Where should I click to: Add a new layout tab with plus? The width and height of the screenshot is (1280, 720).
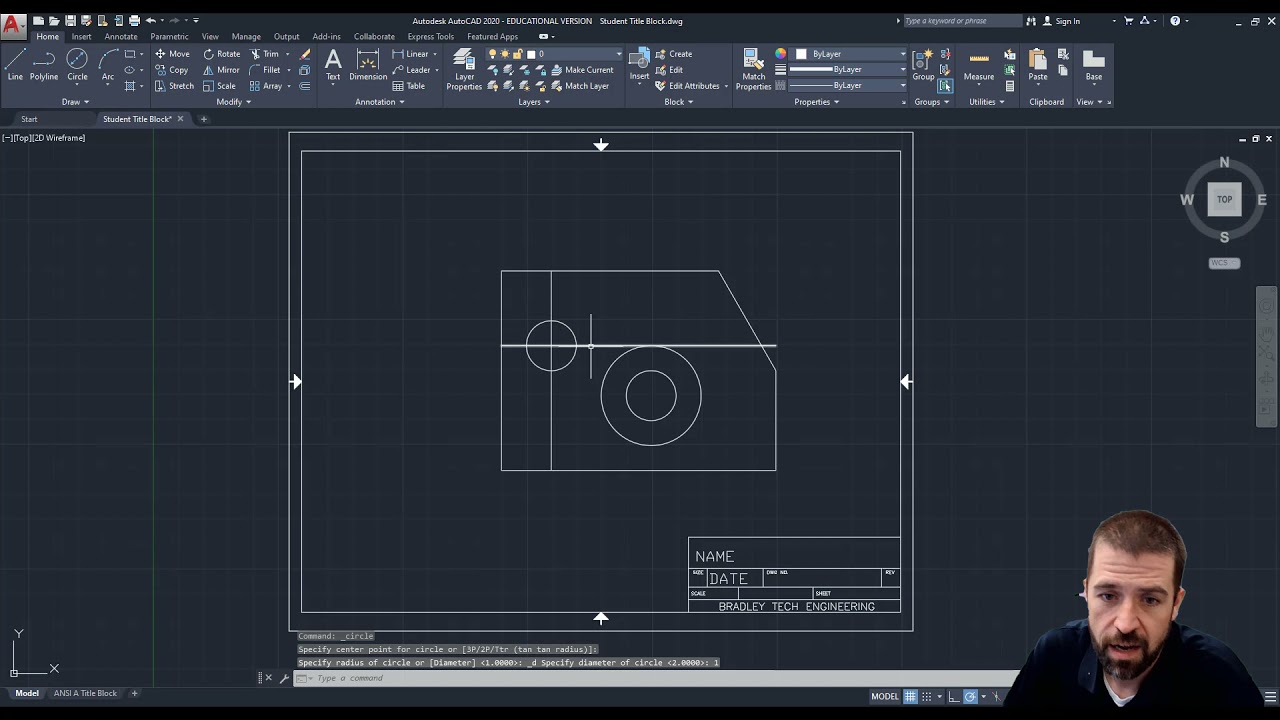[x=135, y=693]
